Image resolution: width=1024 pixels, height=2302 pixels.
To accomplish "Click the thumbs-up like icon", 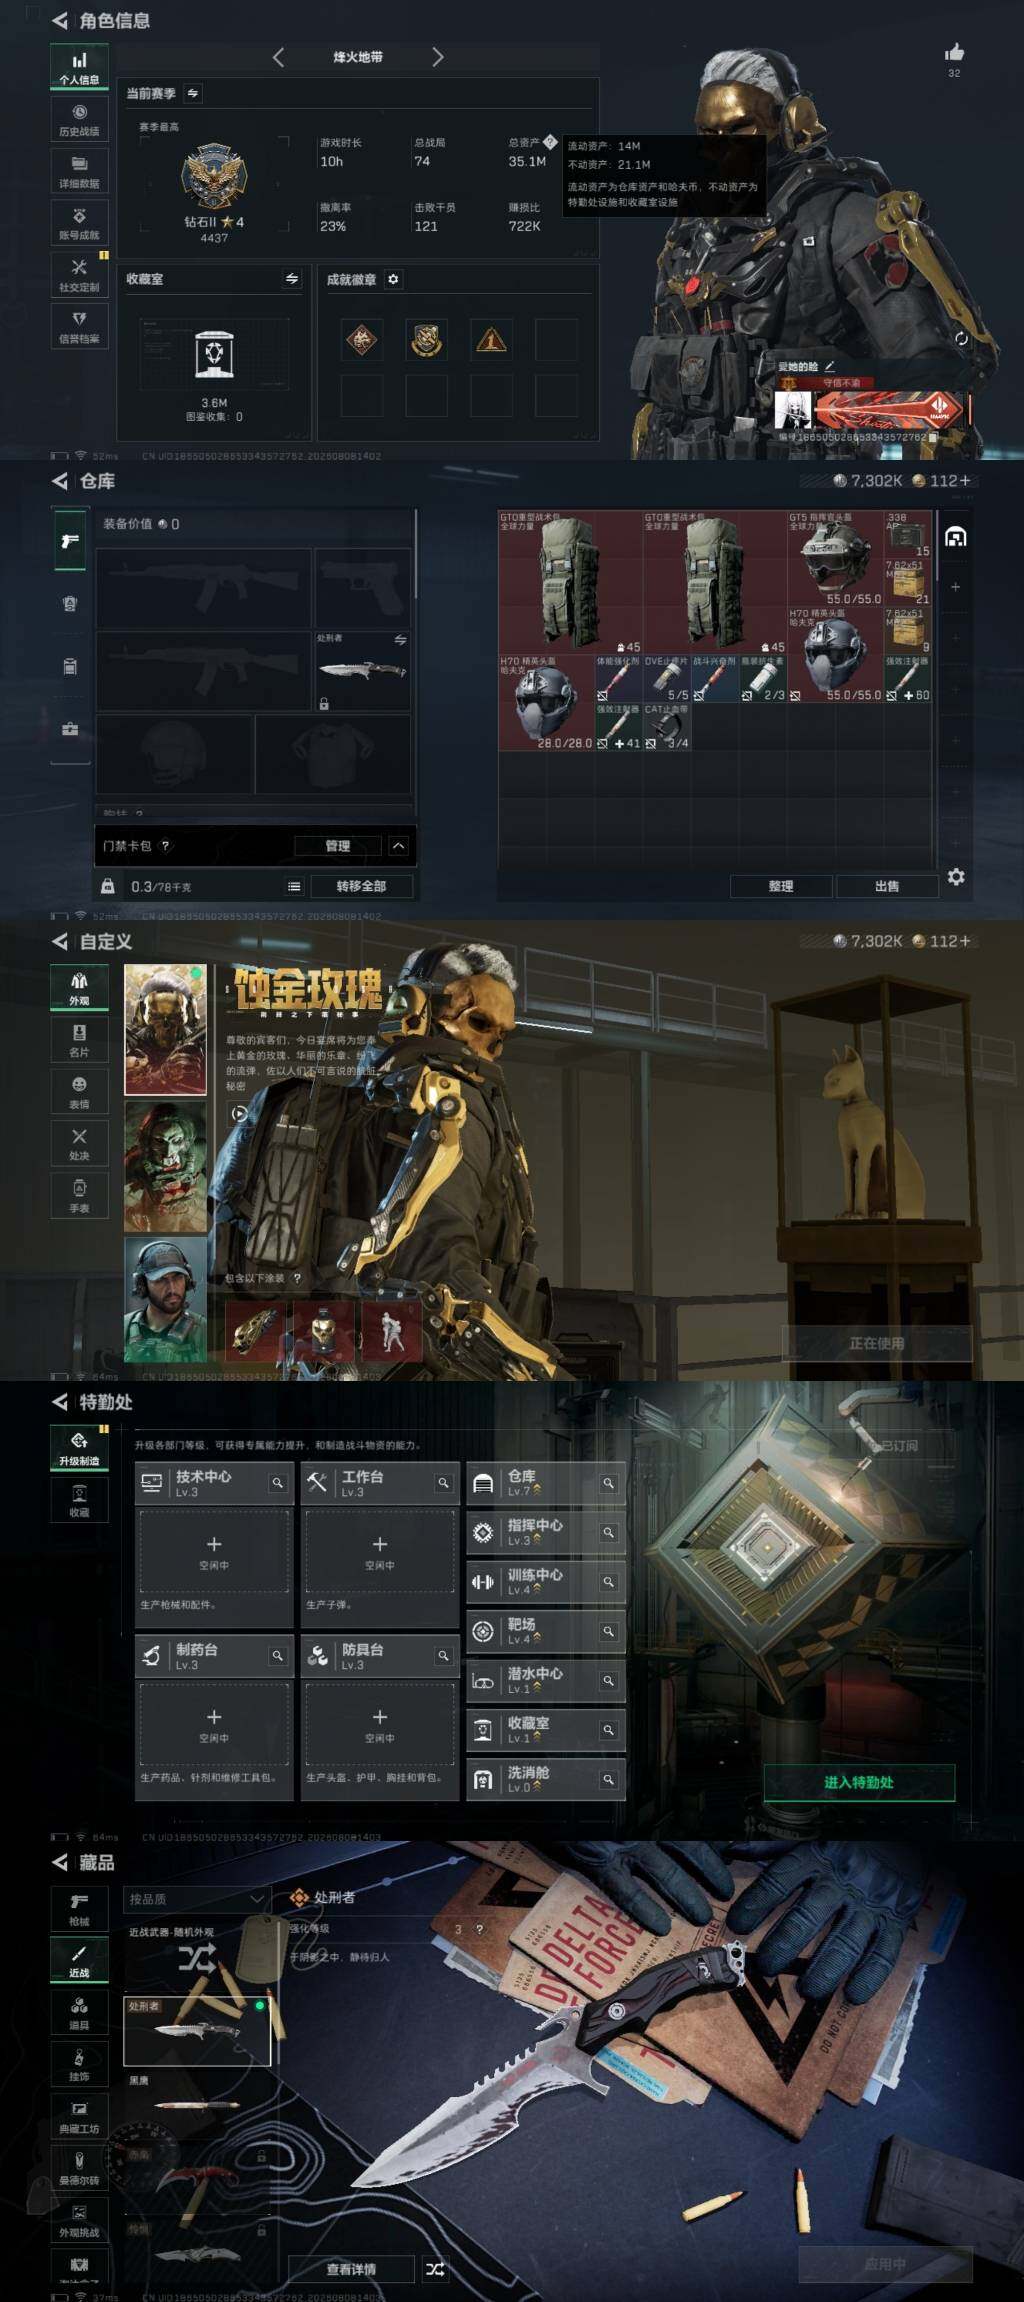I will point(954,52).
